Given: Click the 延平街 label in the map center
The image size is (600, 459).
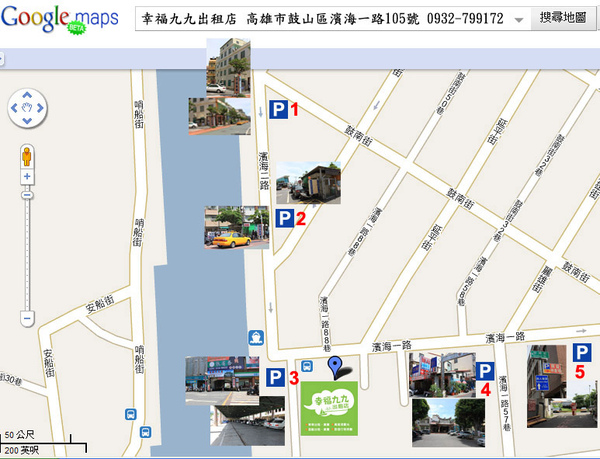Looking at the screenshot, I should coord(432,238).
